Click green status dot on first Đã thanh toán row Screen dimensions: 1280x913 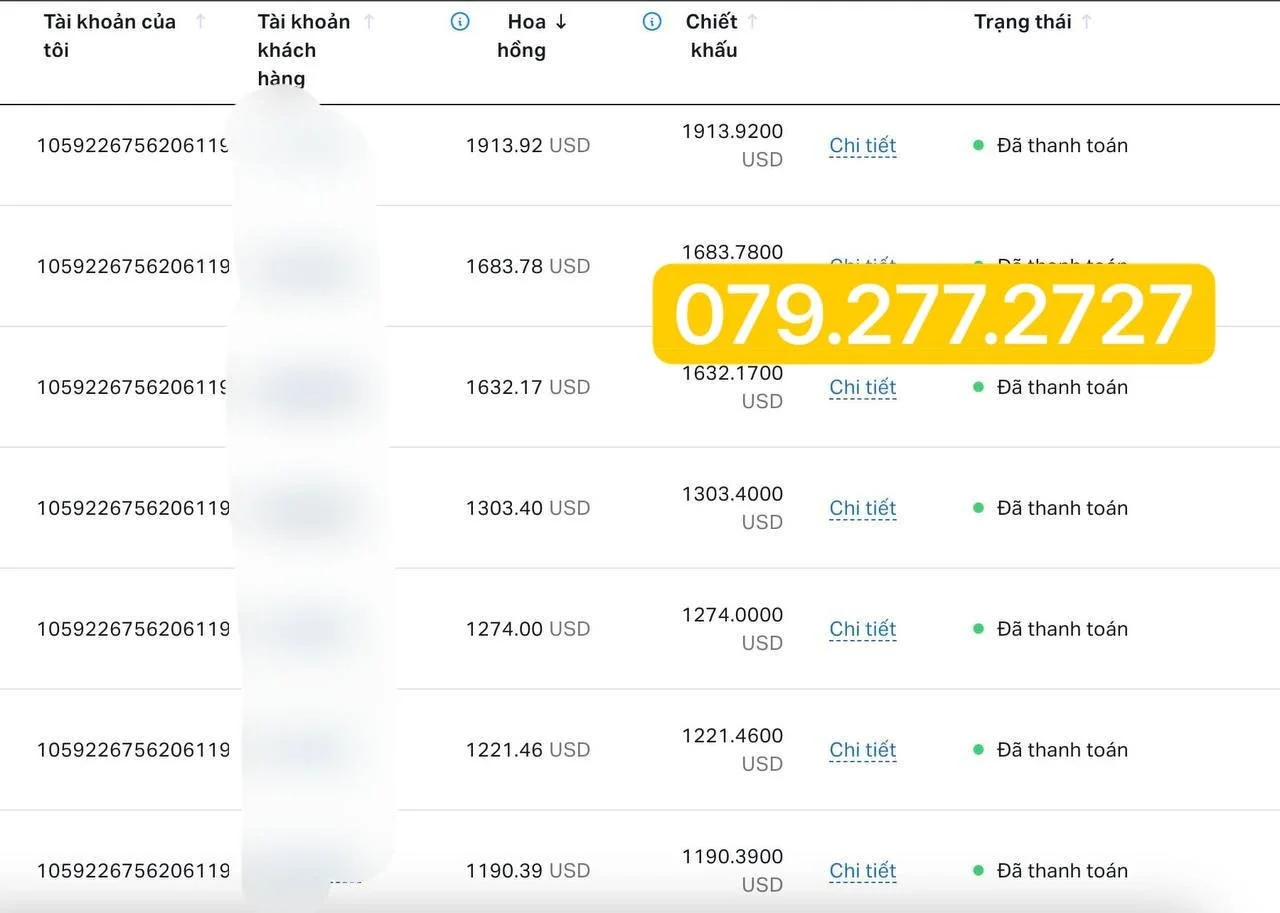tap(978, 145)
